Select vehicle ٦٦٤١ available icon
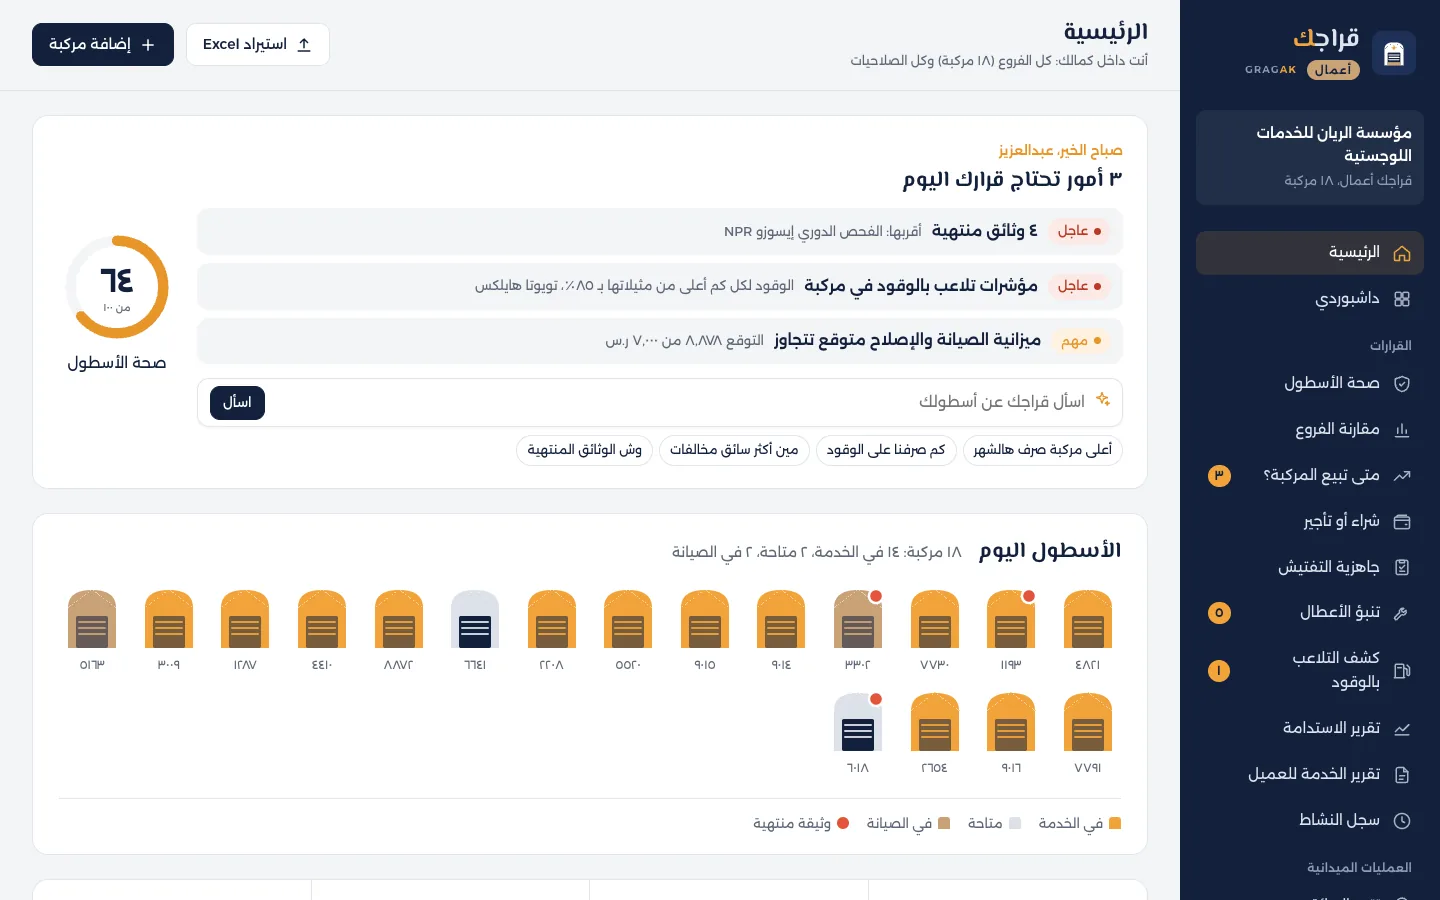This screenshot has width=1440, height=900. (475, 619)
